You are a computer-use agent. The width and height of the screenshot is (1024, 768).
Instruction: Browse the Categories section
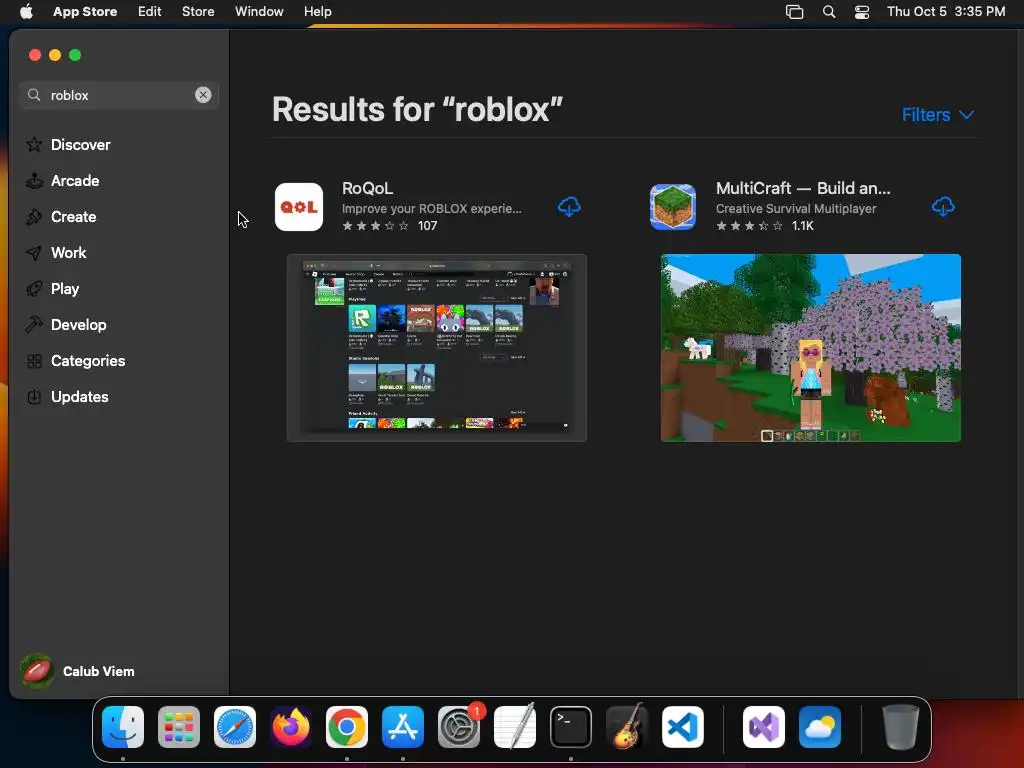click(88, 360)
